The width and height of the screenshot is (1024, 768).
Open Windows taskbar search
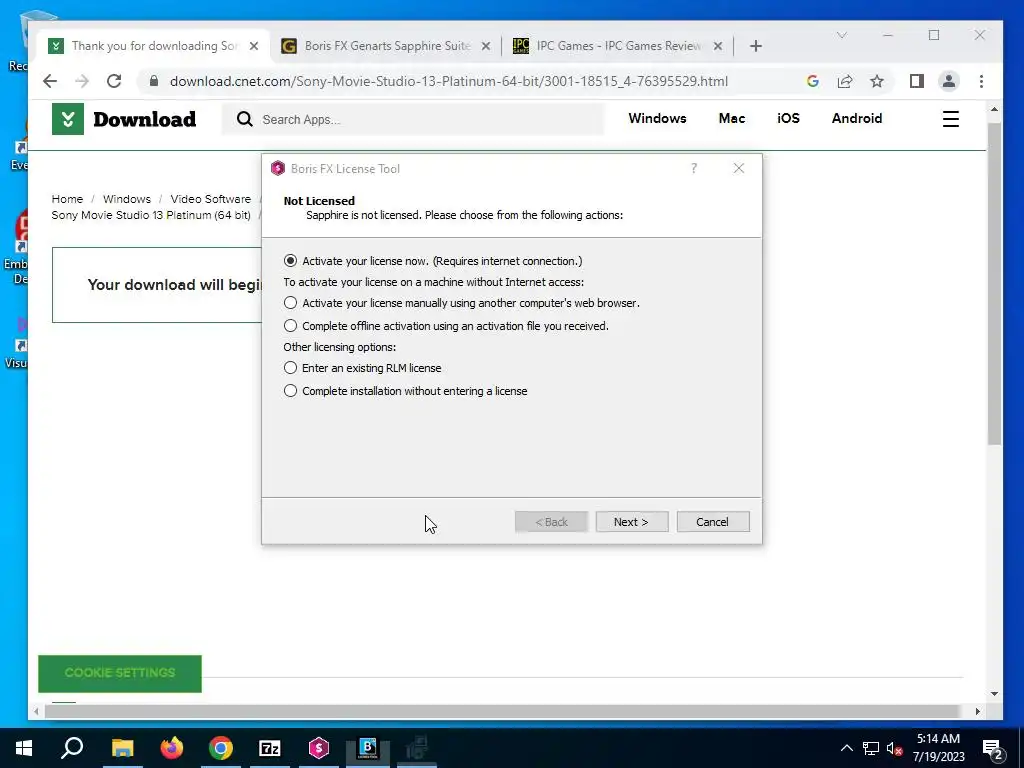[x=72, y=748]
